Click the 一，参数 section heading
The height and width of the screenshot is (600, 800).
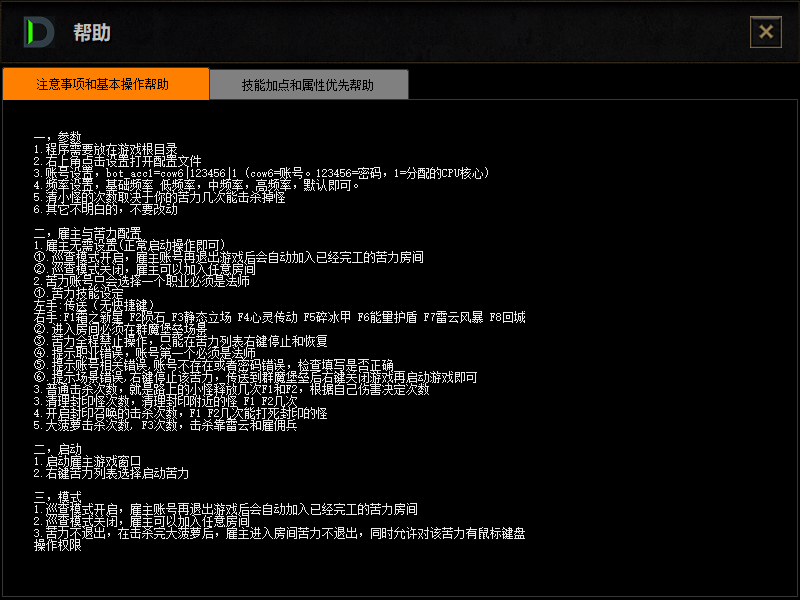tap(57, 137)
